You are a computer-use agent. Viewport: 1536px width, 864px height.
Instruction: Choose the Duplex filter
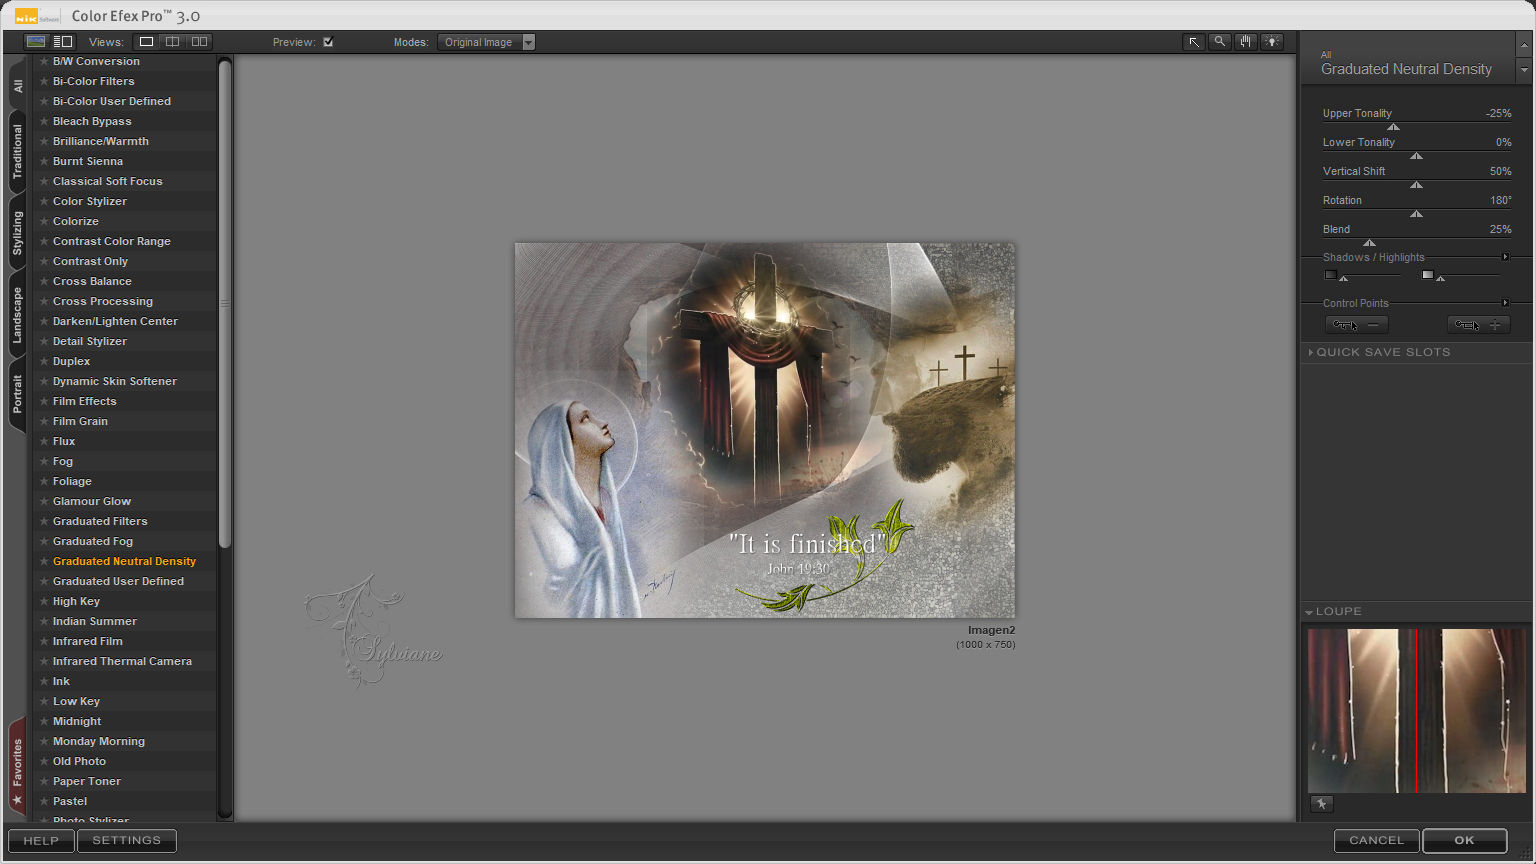(71, 361)
